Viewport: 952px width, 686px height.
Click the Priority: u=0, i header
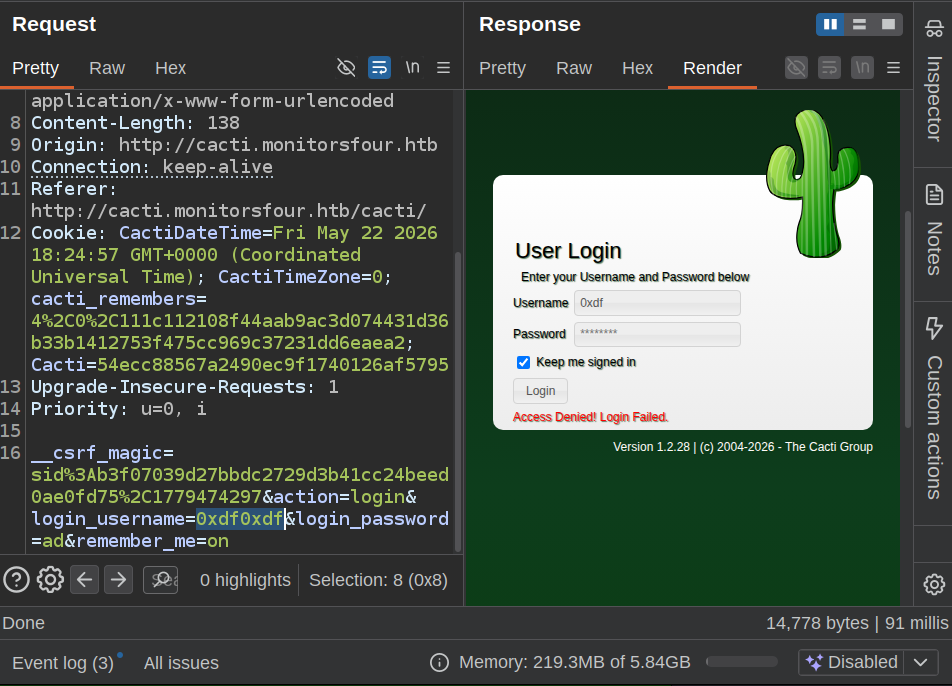[118, 409]
